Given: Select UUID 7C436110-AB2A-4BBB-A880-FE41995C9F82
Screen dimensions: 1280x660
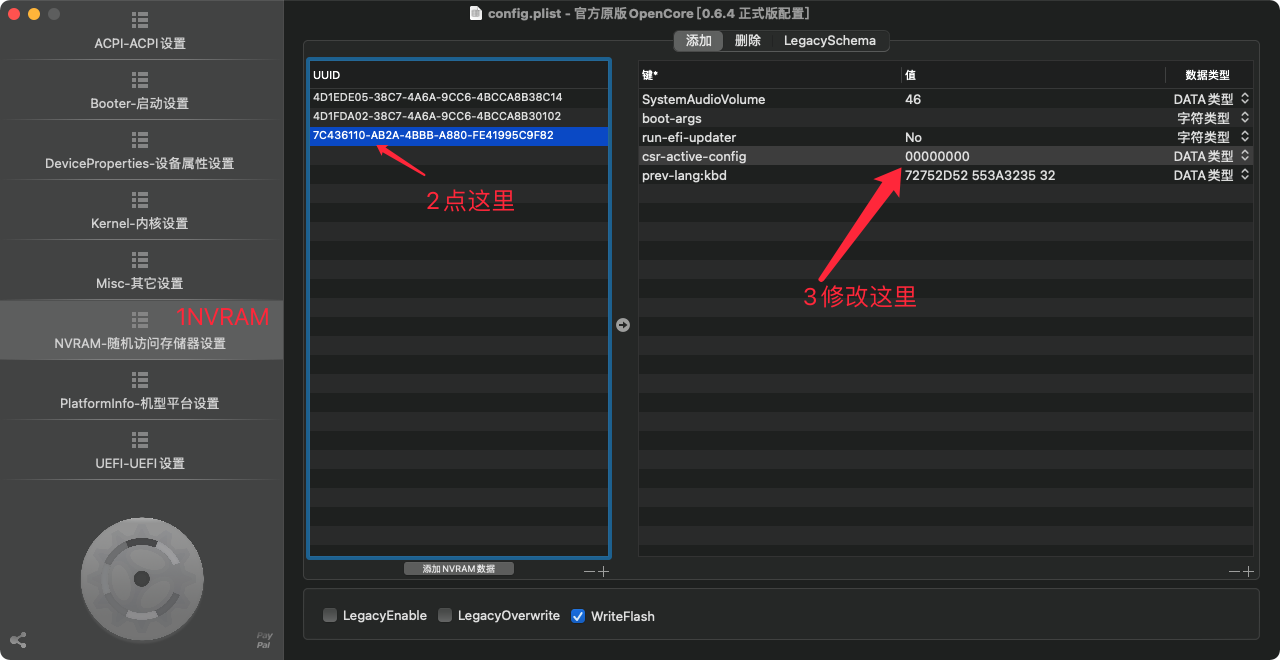Looking at the screenshot, I should point(459,136).
